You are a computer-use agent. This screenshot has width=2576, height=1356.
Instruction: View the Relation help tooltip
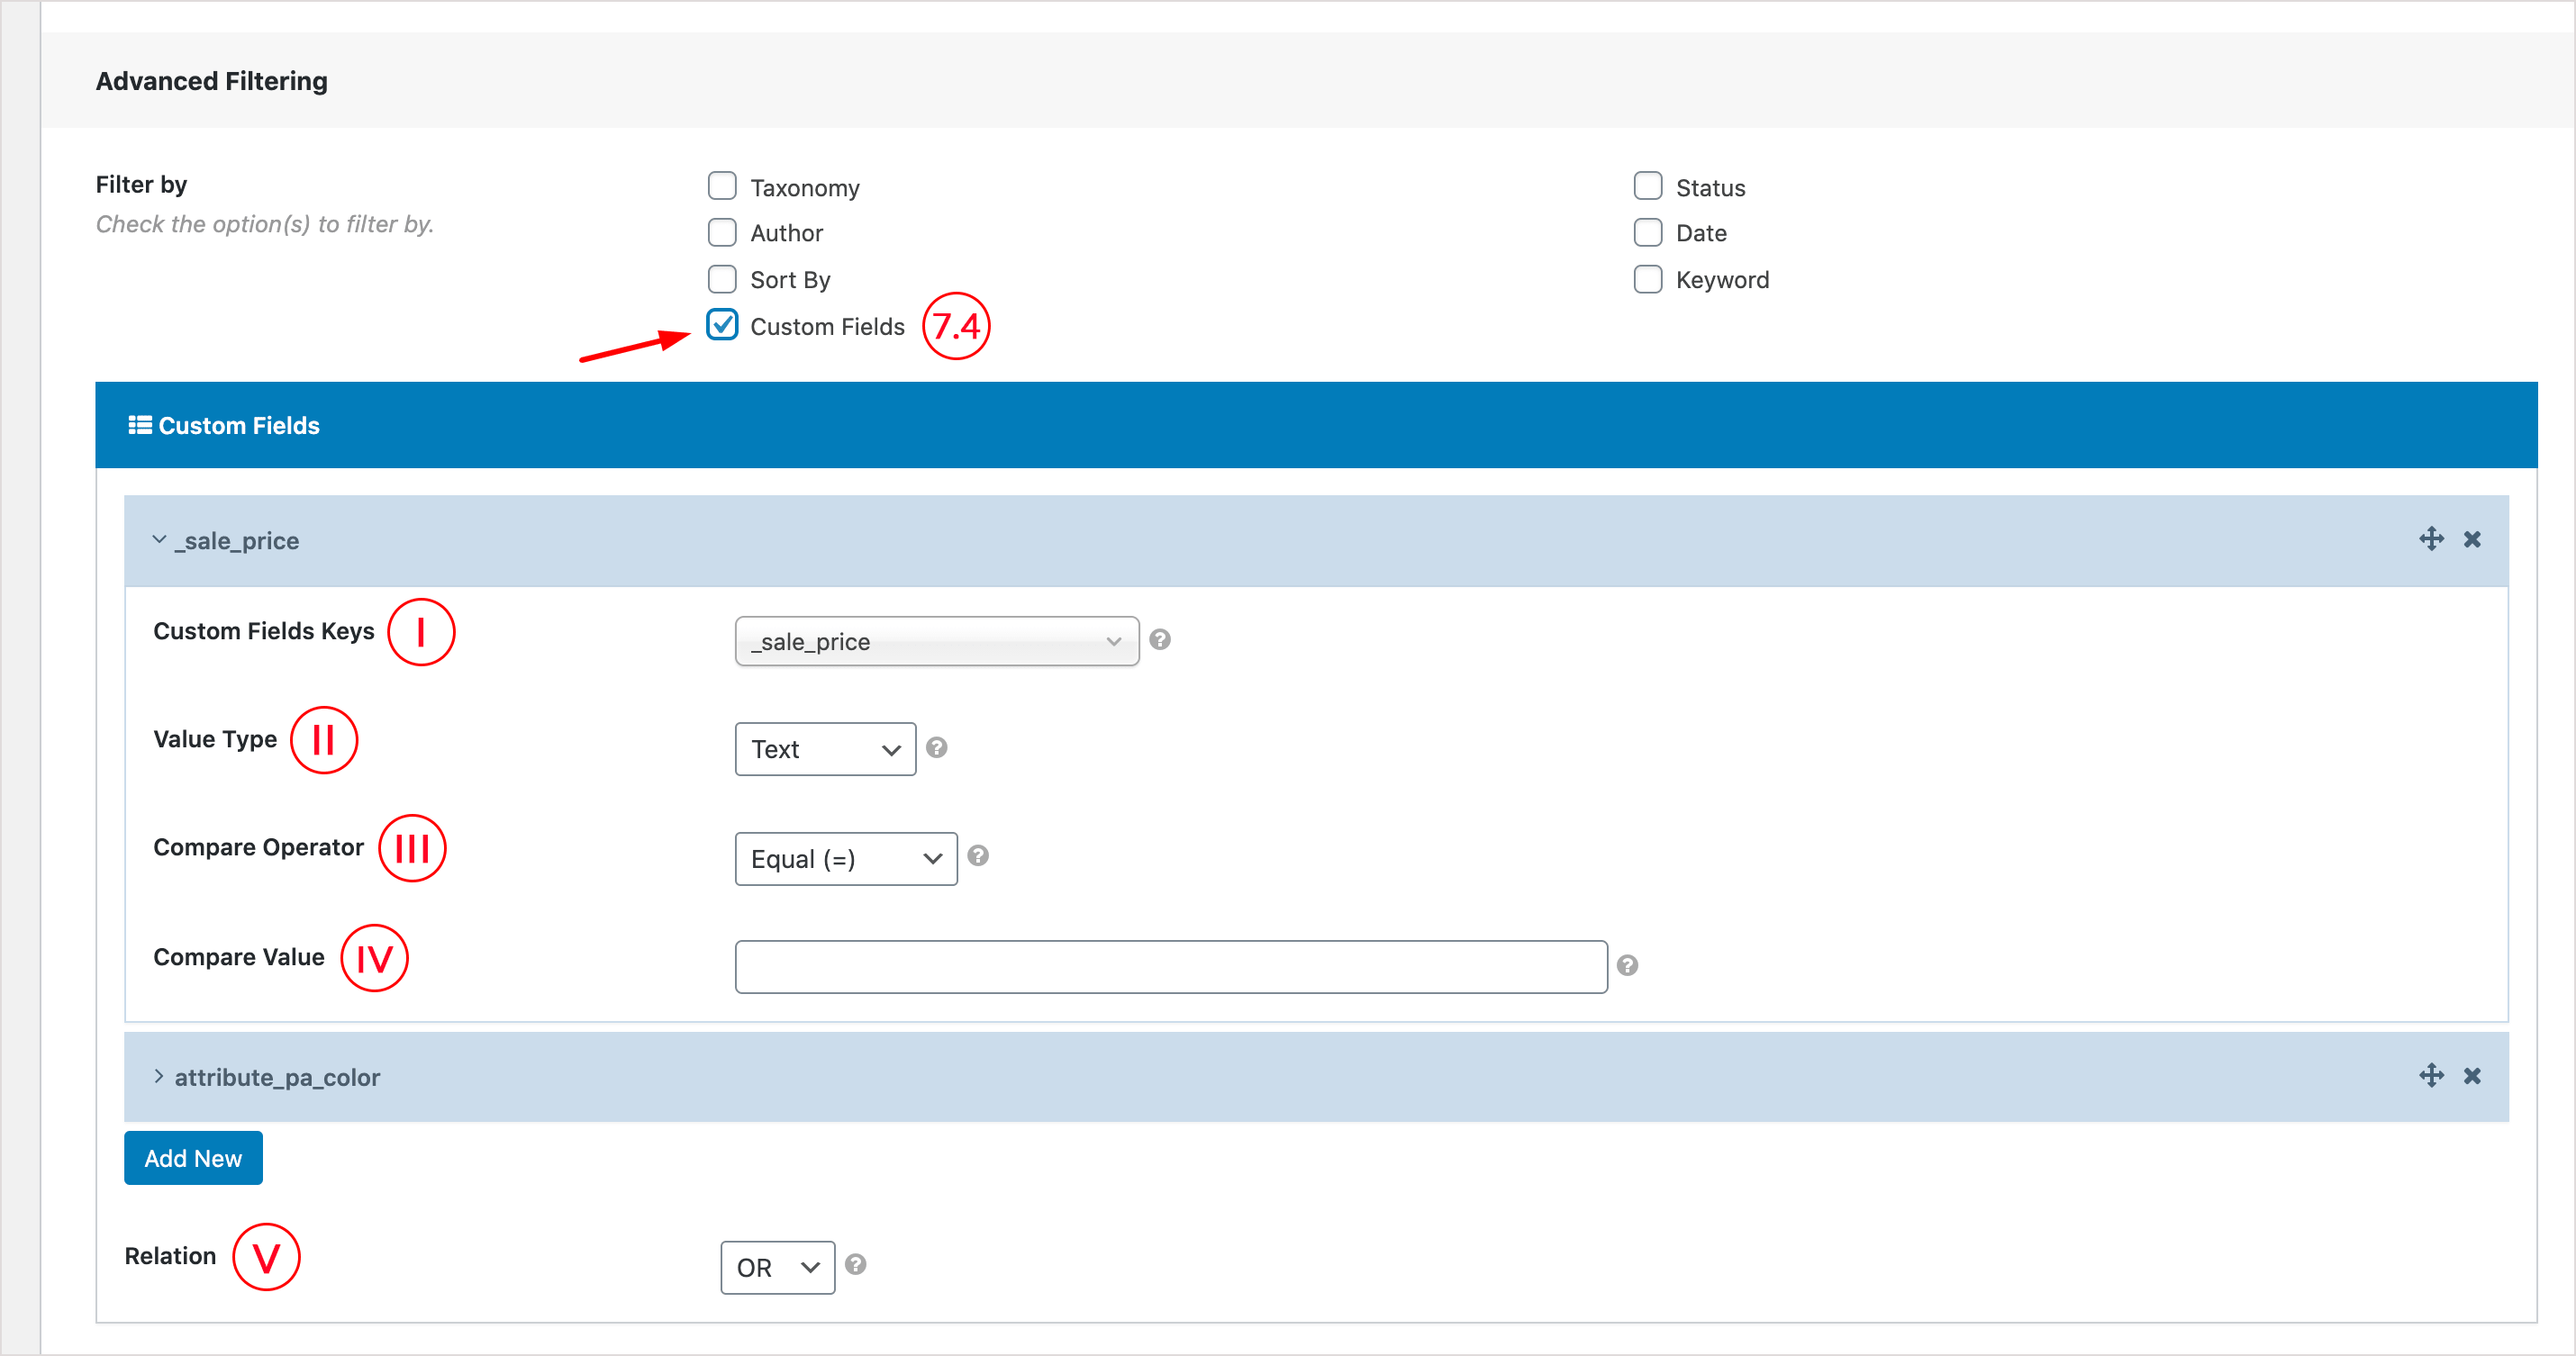coord(855,1265)
